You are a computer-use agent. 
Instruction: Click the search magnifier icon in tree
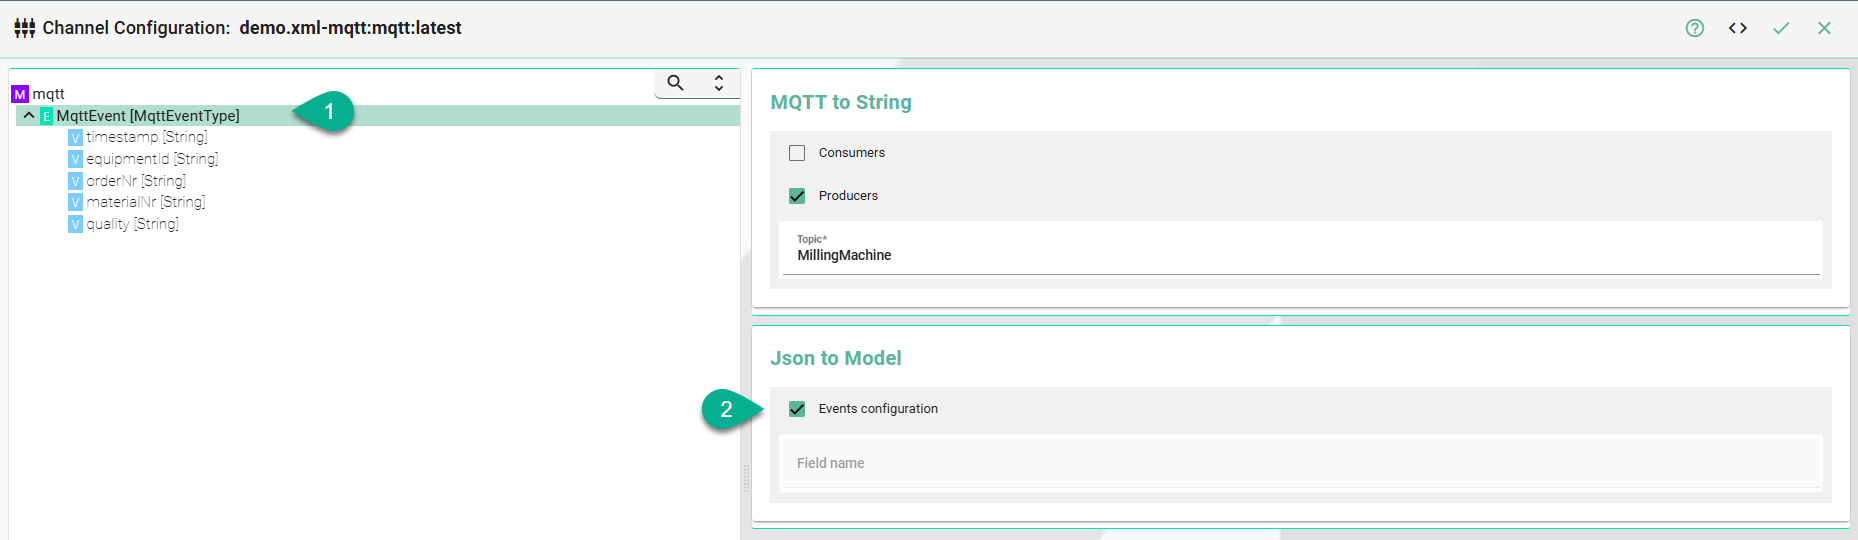(676, 83)
